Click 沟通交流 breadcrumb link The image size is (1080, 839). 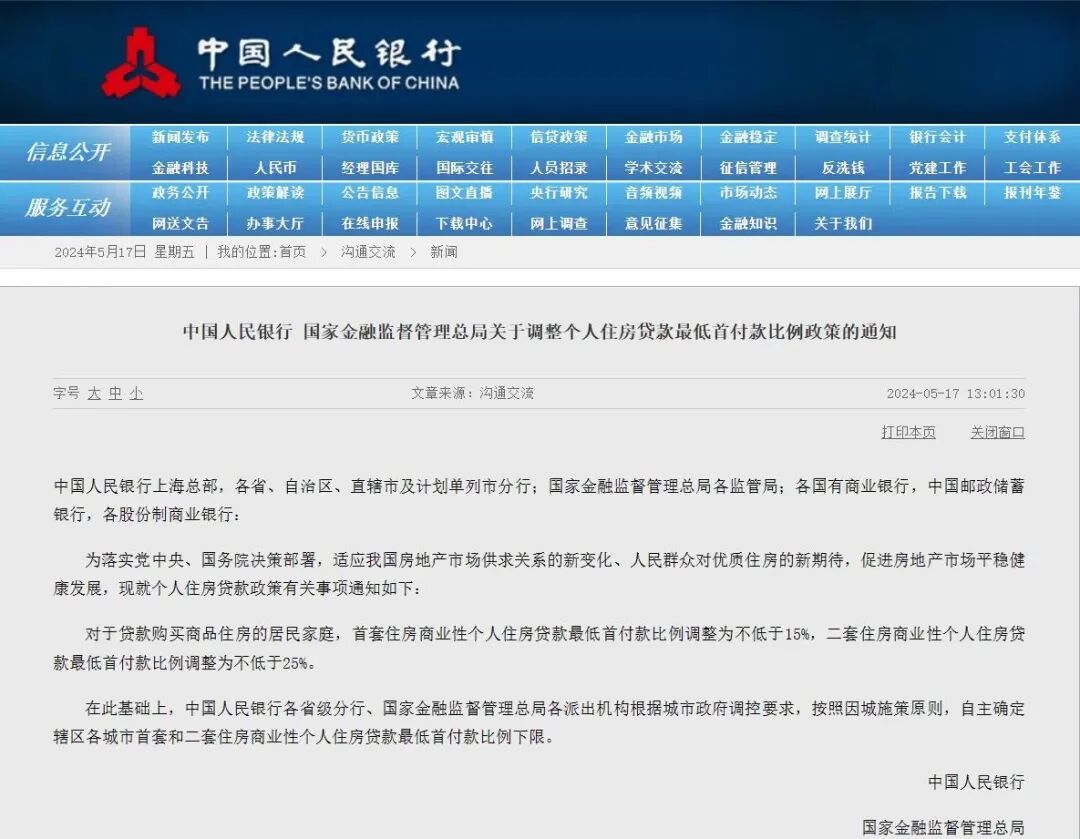(x=368, y=252)
